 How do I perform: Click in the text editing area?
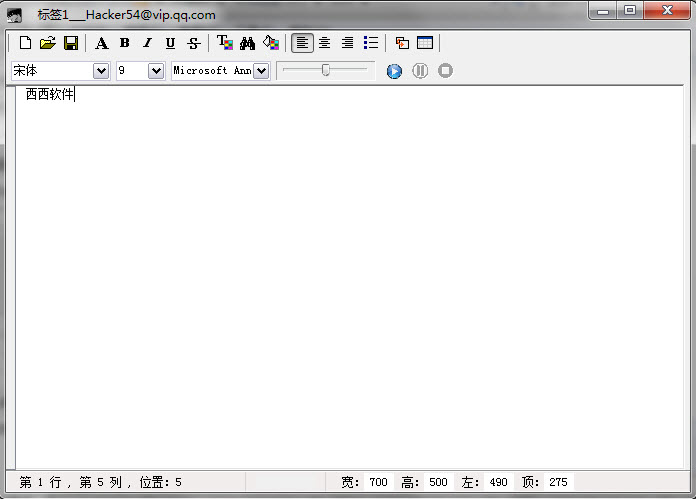click(349, 277)
